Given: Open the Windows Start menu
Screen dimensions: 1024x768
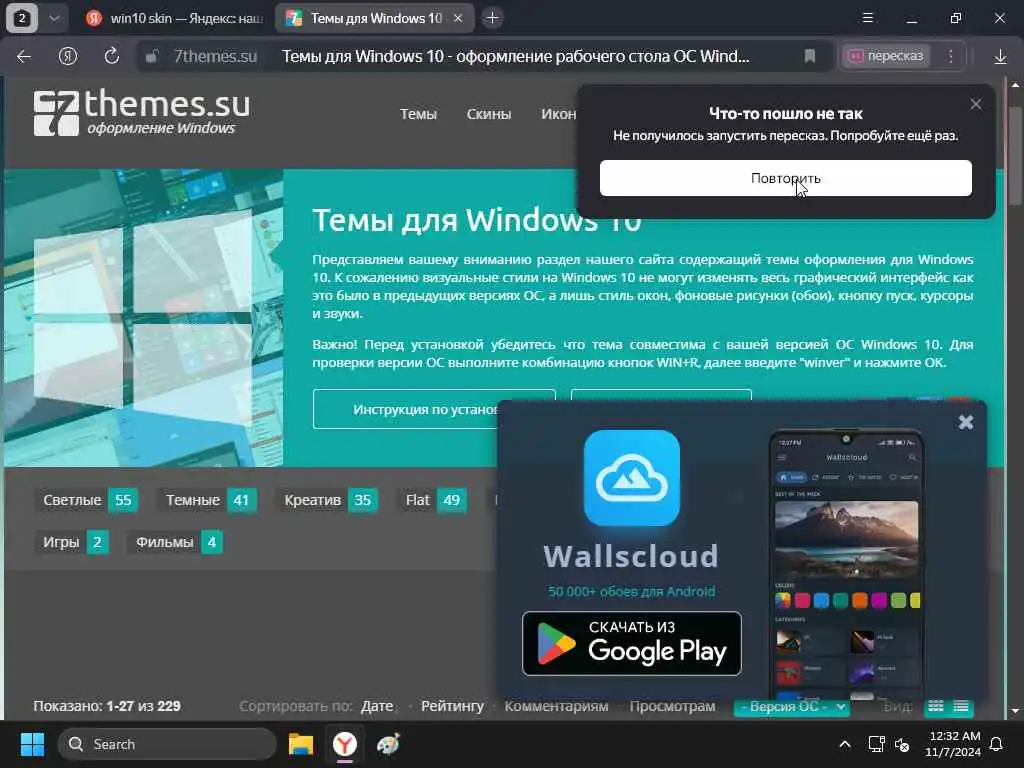Looking at the screenshot, I should tap(32, 744).
